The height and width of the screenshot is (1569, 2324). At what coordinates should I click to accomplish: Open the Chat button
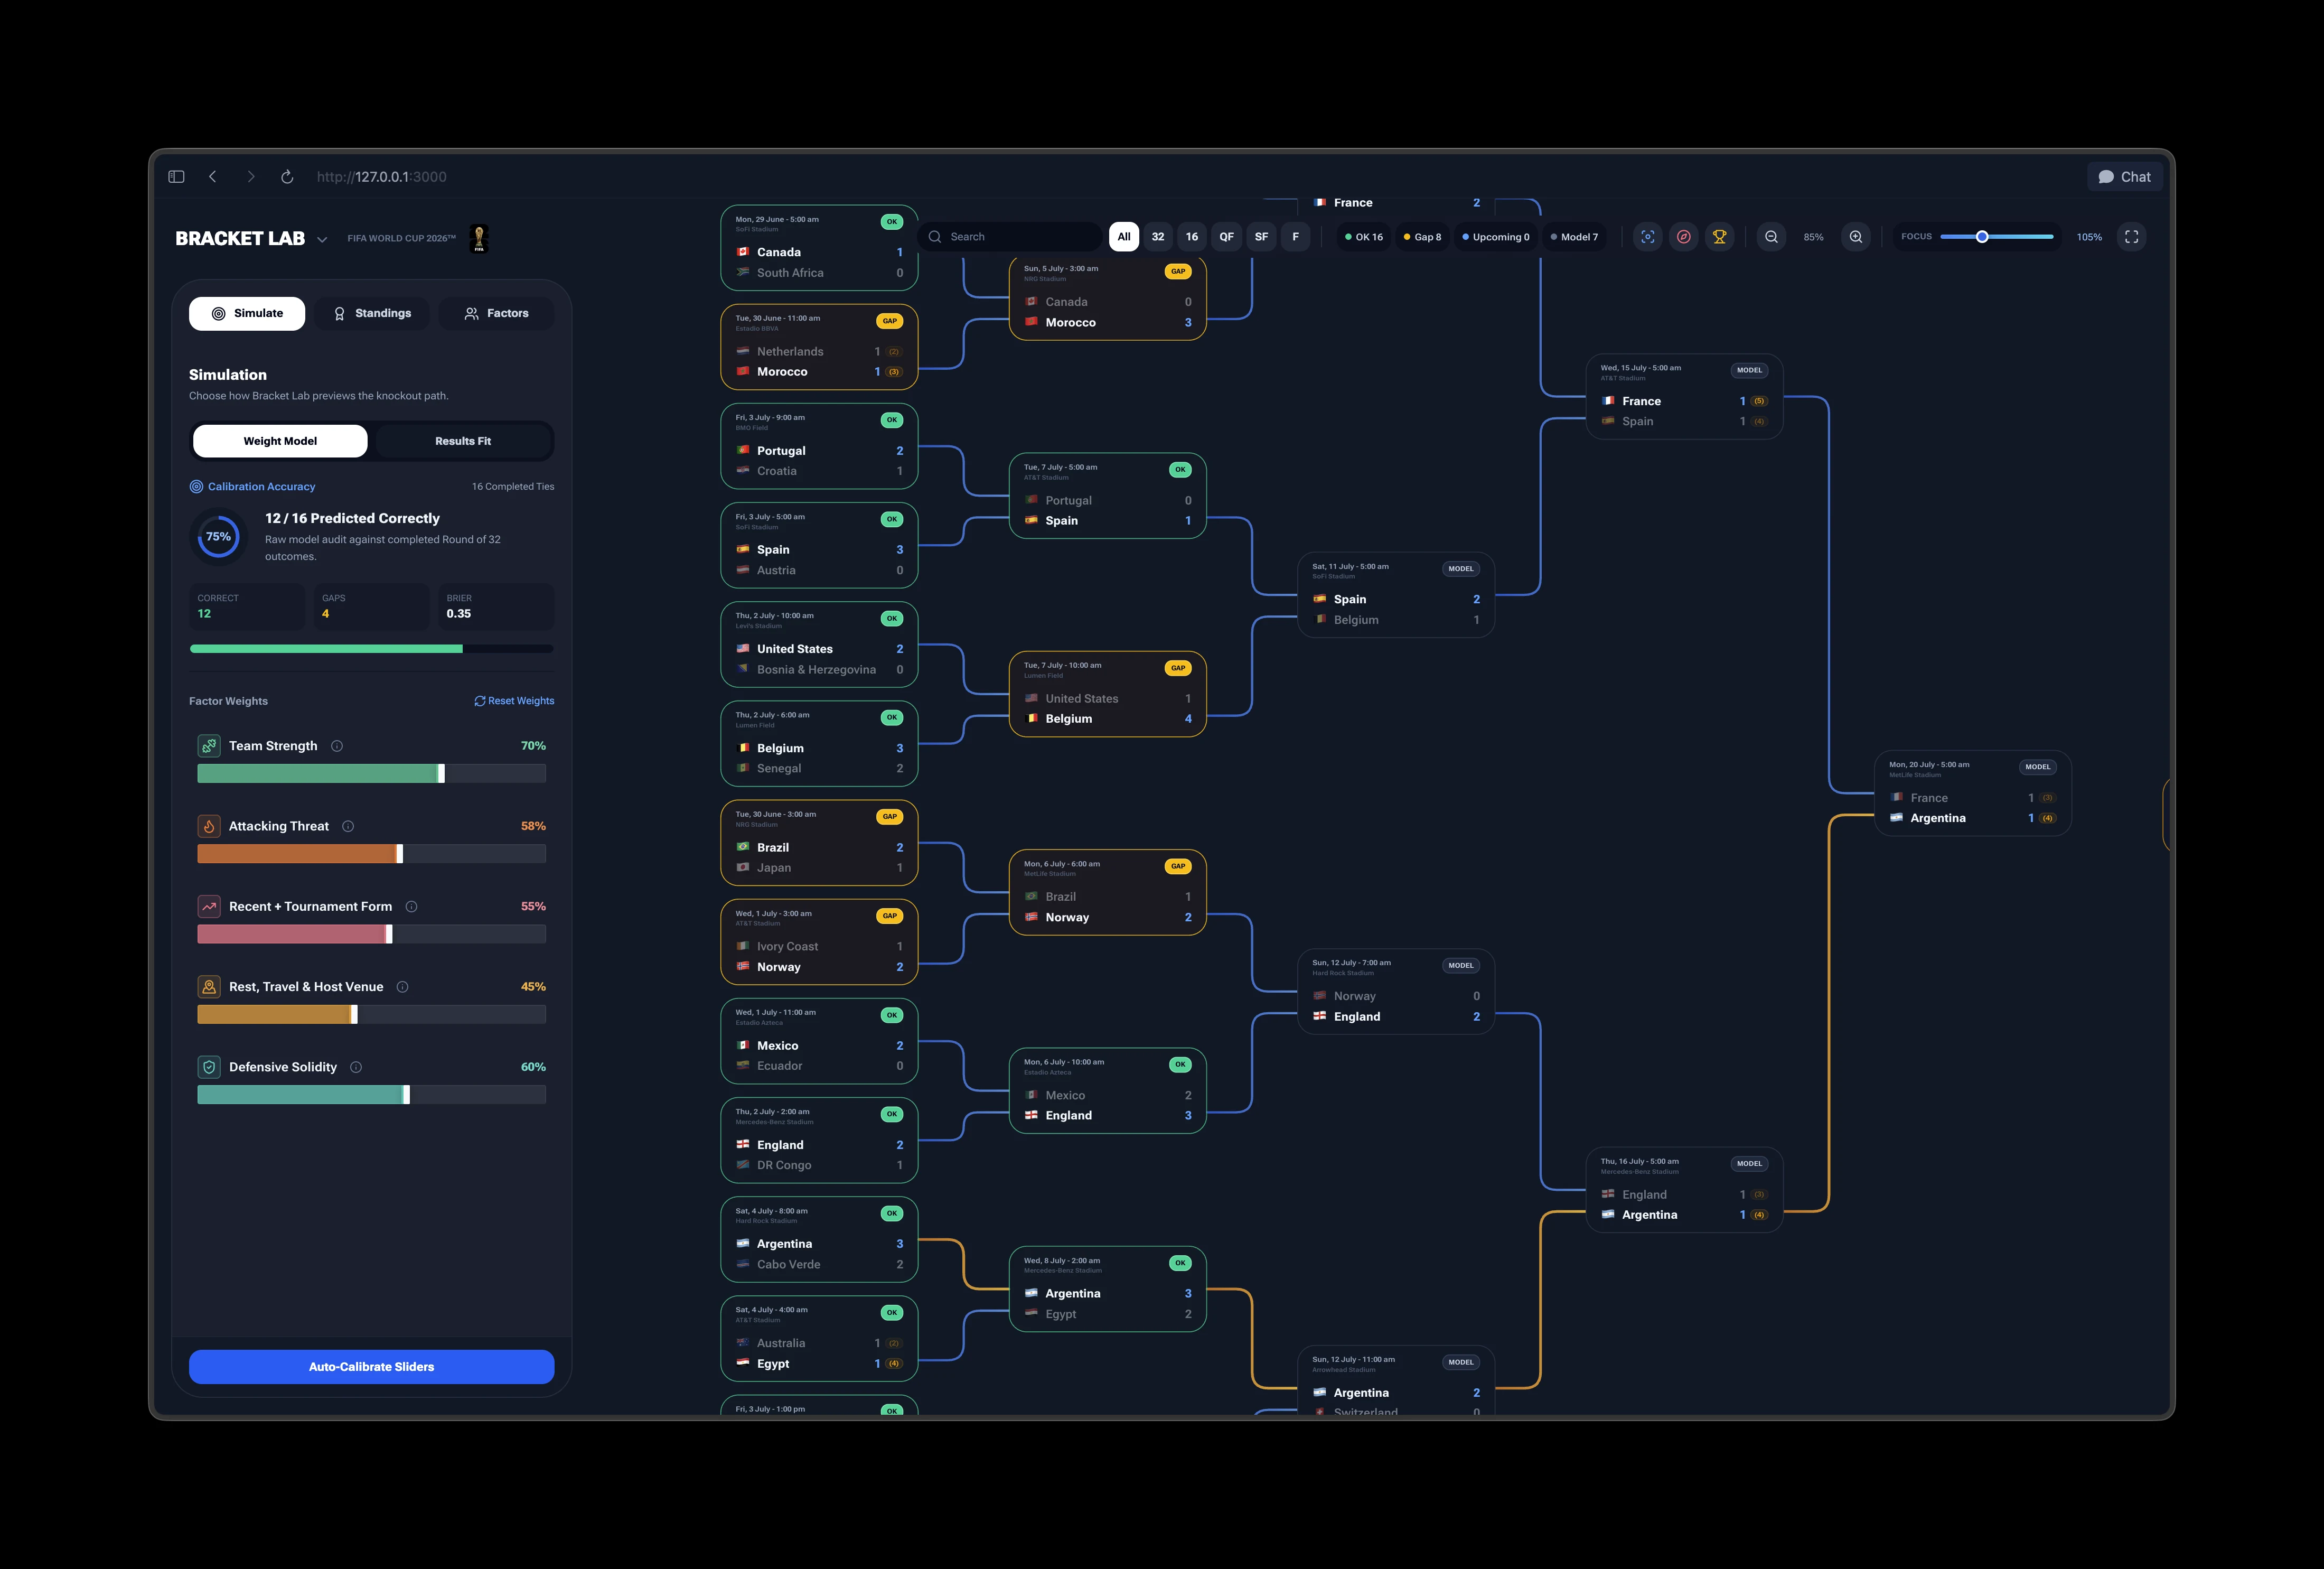pyautogui.click(x=2125, y=177)
